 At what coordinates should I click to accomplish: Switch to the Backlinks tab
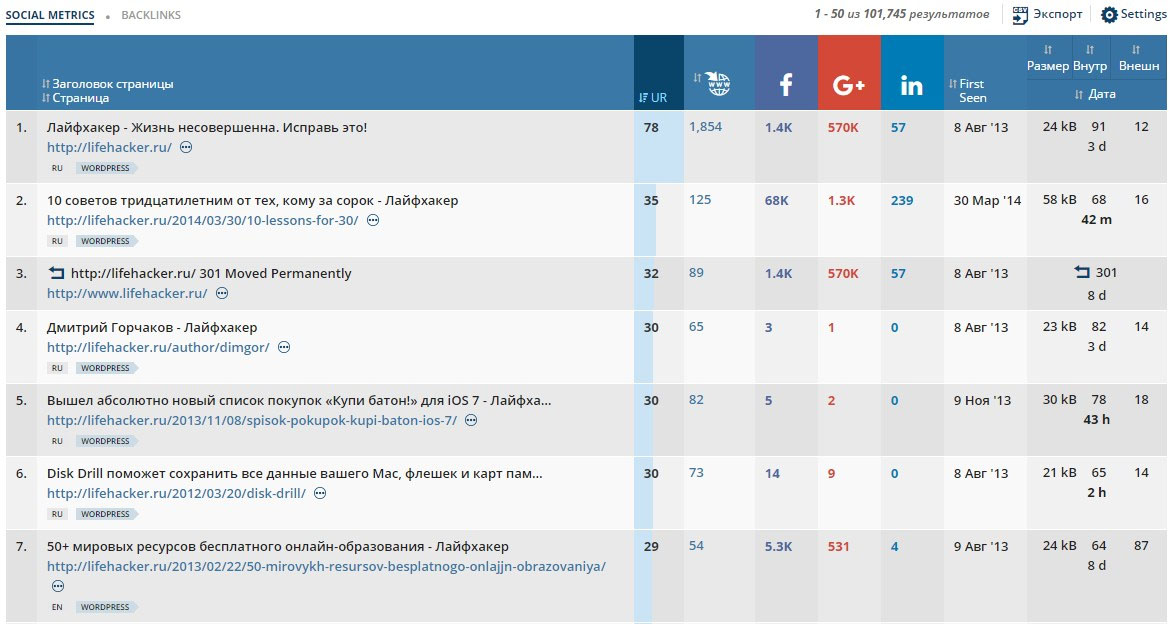pos(151,15)
